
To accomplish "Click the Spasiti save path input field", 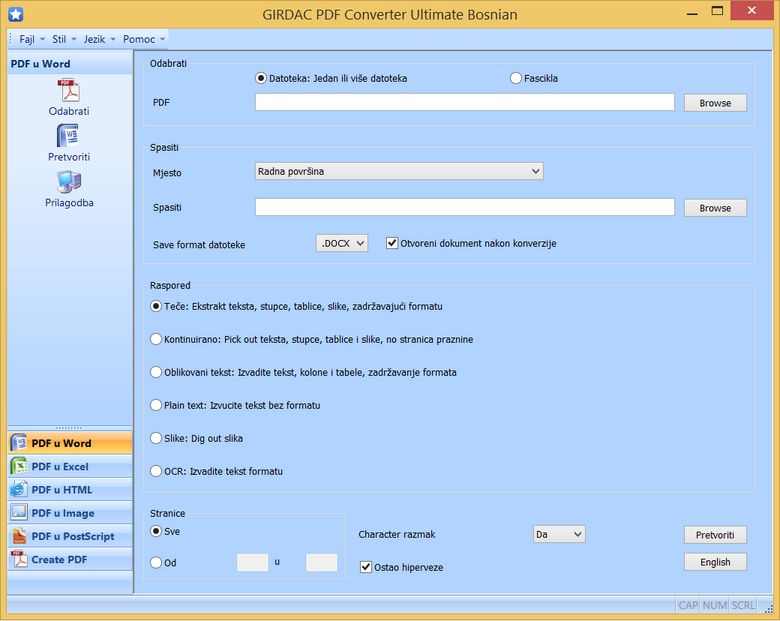I will 465,207.
